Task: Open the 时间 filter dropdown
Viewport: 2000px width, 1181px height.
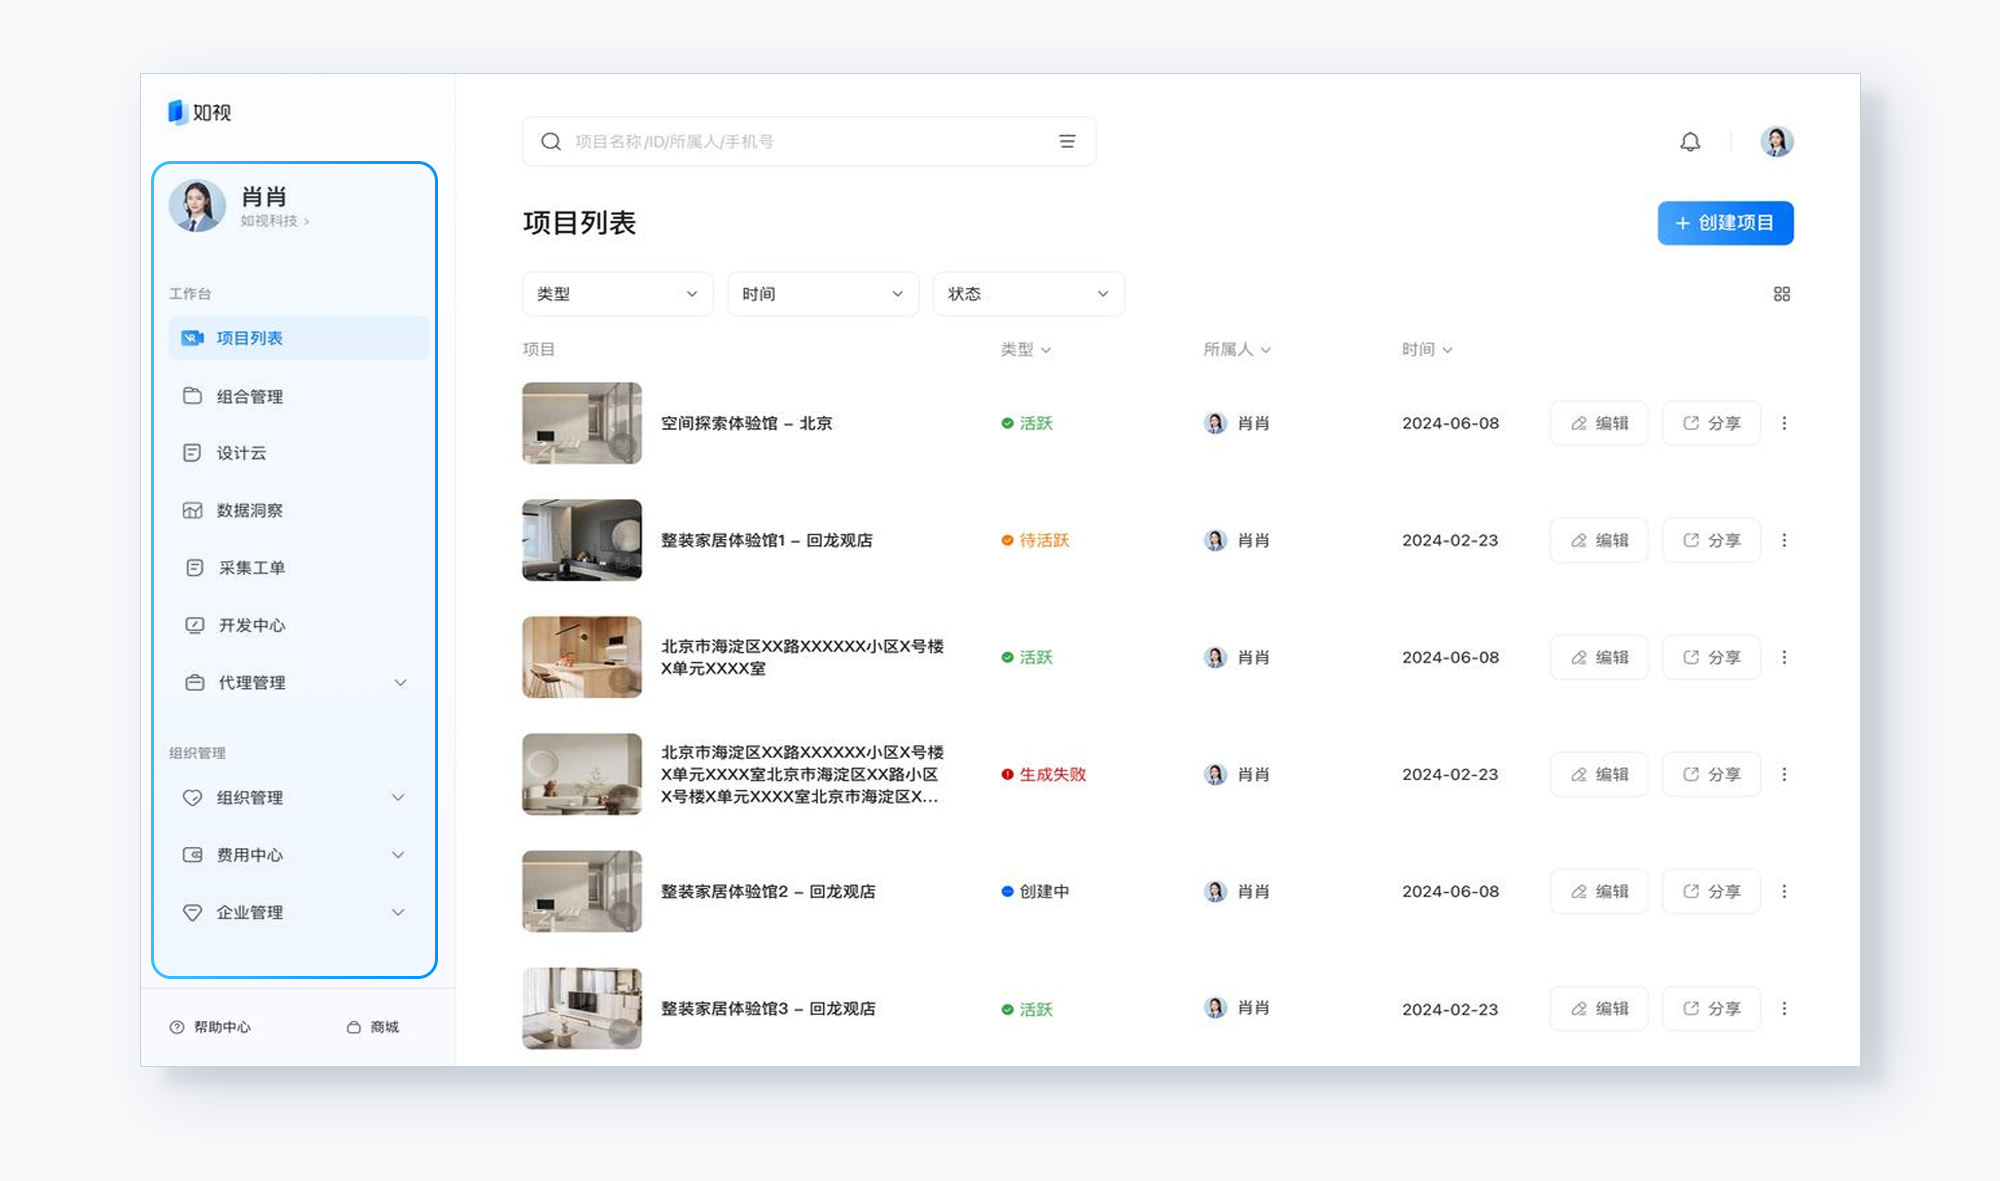Action: [823, 294]
